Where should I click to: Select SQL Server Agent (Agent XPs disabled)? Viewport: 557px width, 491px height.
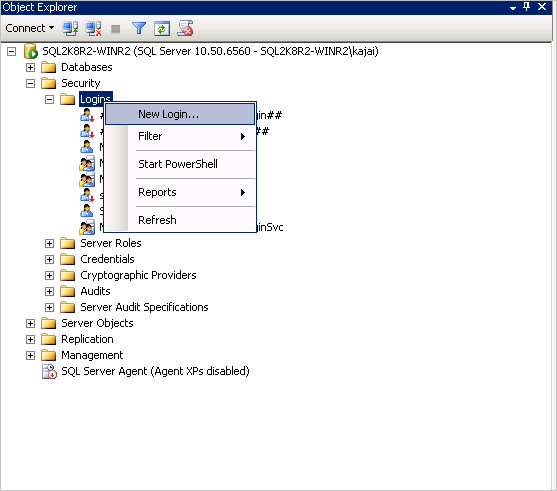click(155, 371)
